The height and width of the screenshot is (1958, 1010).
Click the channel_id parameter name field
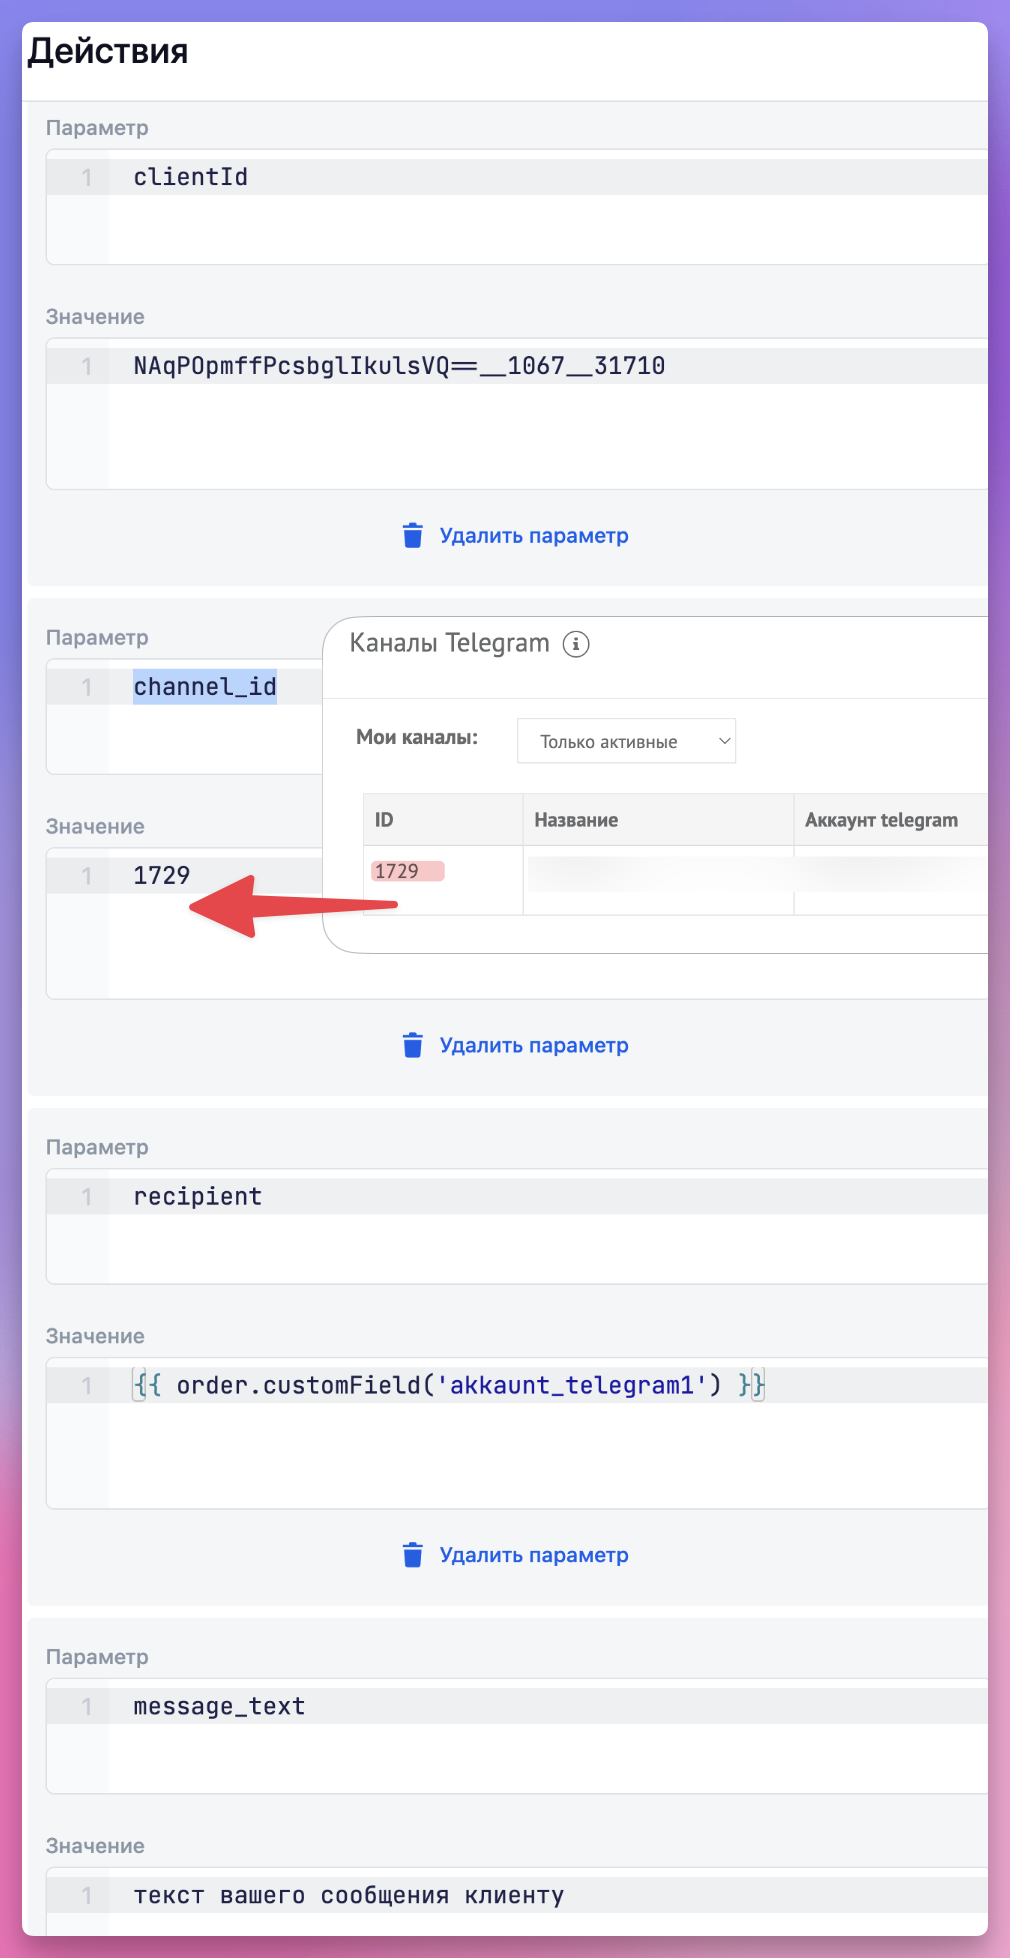pos(205,687)
